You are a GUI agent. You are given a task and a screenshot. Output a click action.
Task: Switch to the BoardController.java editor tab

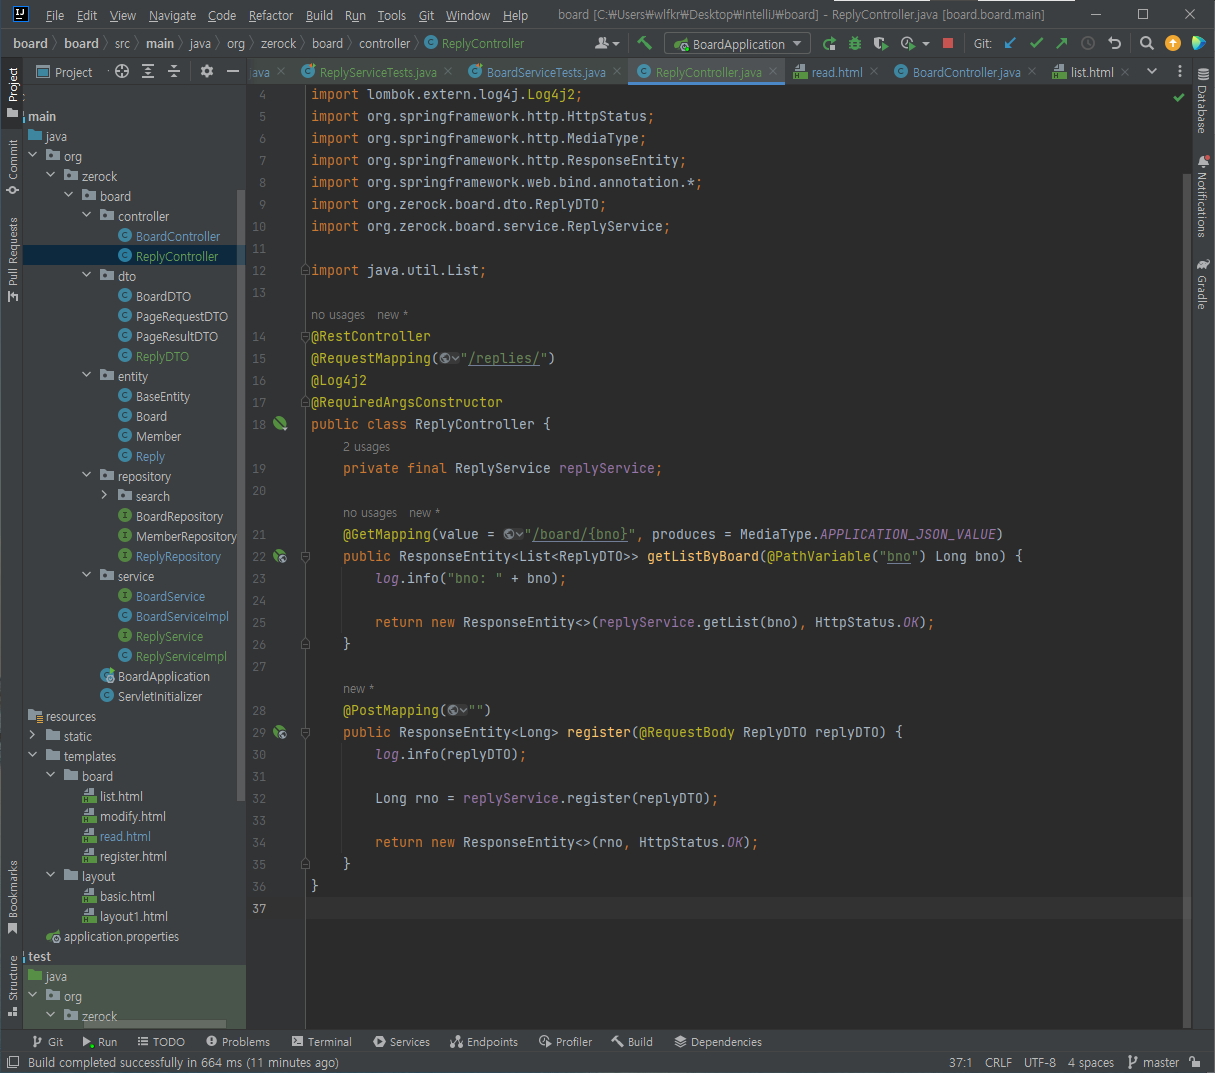(966, 72)
